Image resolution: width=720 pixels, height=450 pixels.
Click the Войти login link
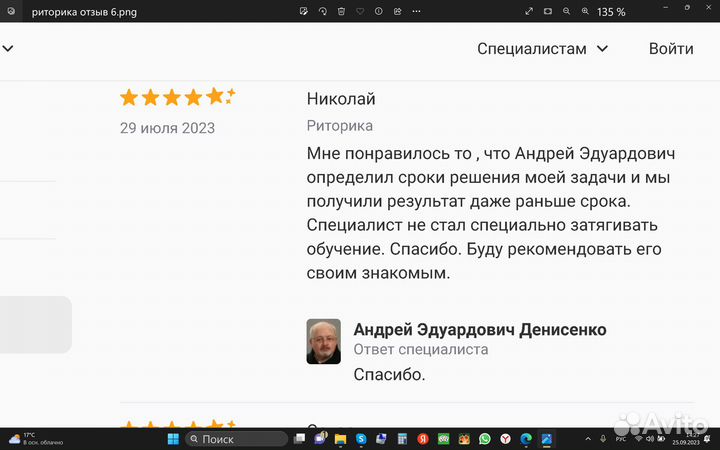click(671, 48)
